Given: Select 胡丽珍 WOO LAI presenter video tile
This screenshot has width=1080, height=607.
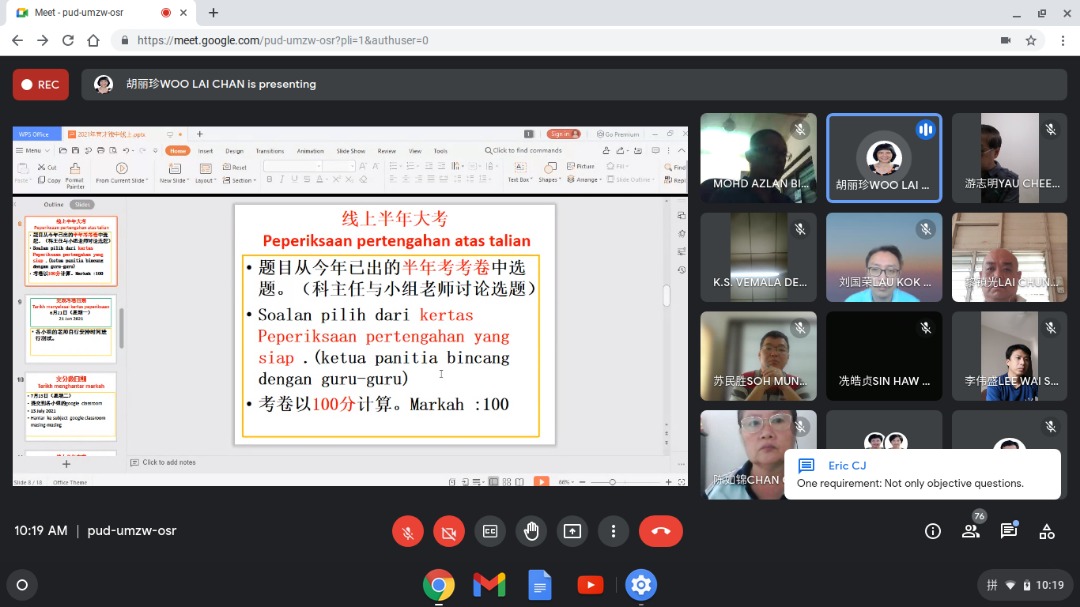Looking at the screenshot, I should click(x=883, y=158).
